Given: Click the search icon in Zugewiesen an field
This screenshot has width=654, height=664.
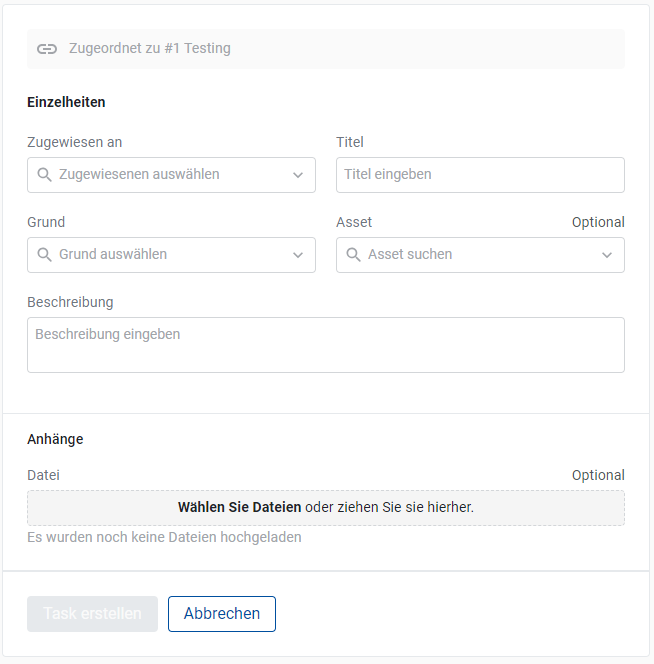Looking at the screenshot, I should click(x=44, y=174).
